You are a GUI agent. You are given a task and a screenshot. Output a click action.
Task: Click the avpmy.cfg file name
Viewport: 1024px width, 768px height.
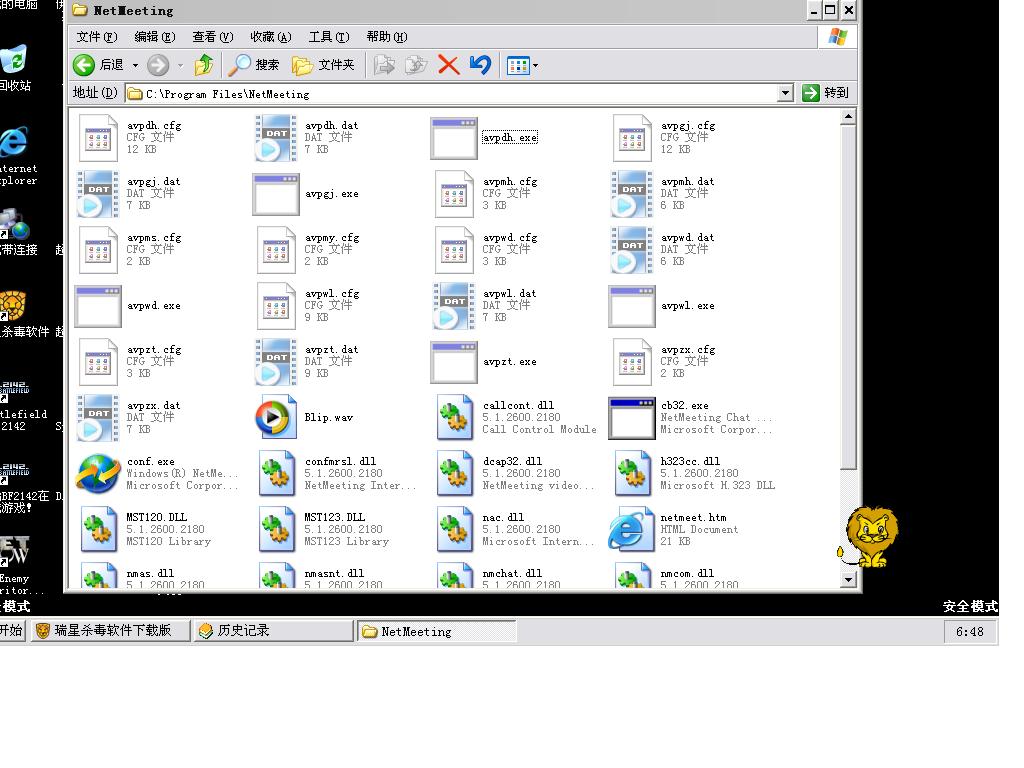[332, 238]
